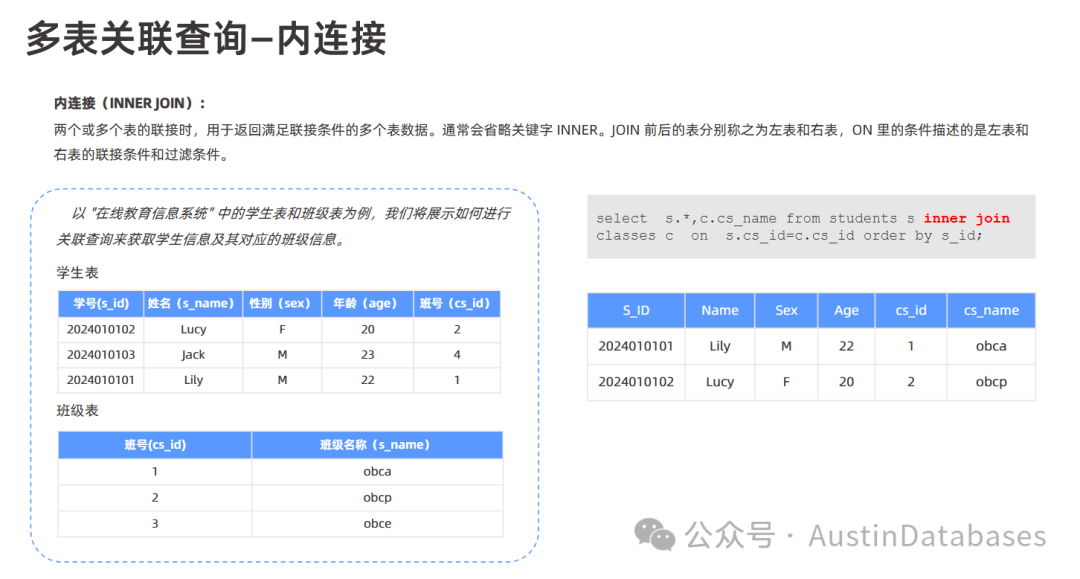Click the "性别 (sex)" column header
The image size is (1080, 579).
click(282, 304)
